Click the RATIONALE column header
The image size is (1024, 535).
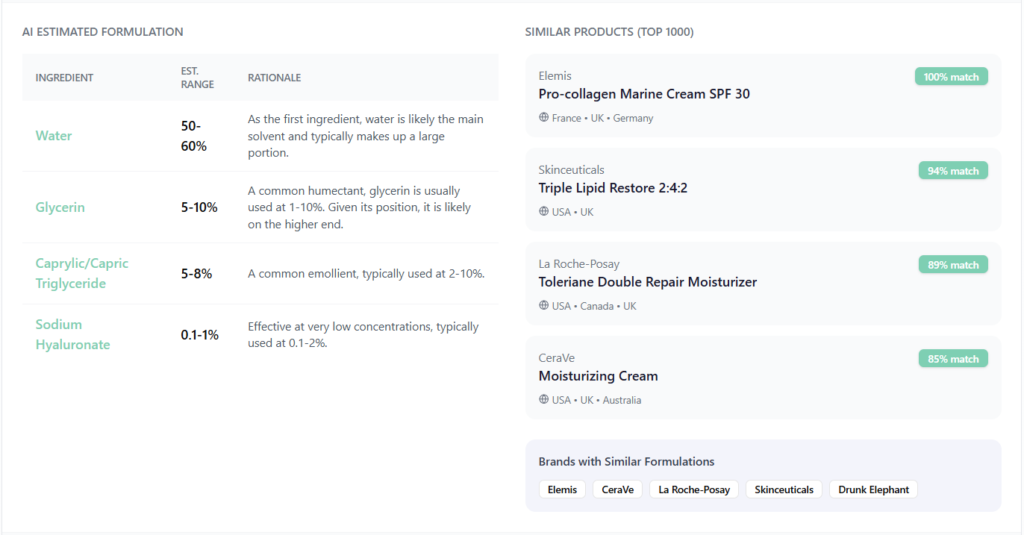pyautogui.click(x=274, y=78)
